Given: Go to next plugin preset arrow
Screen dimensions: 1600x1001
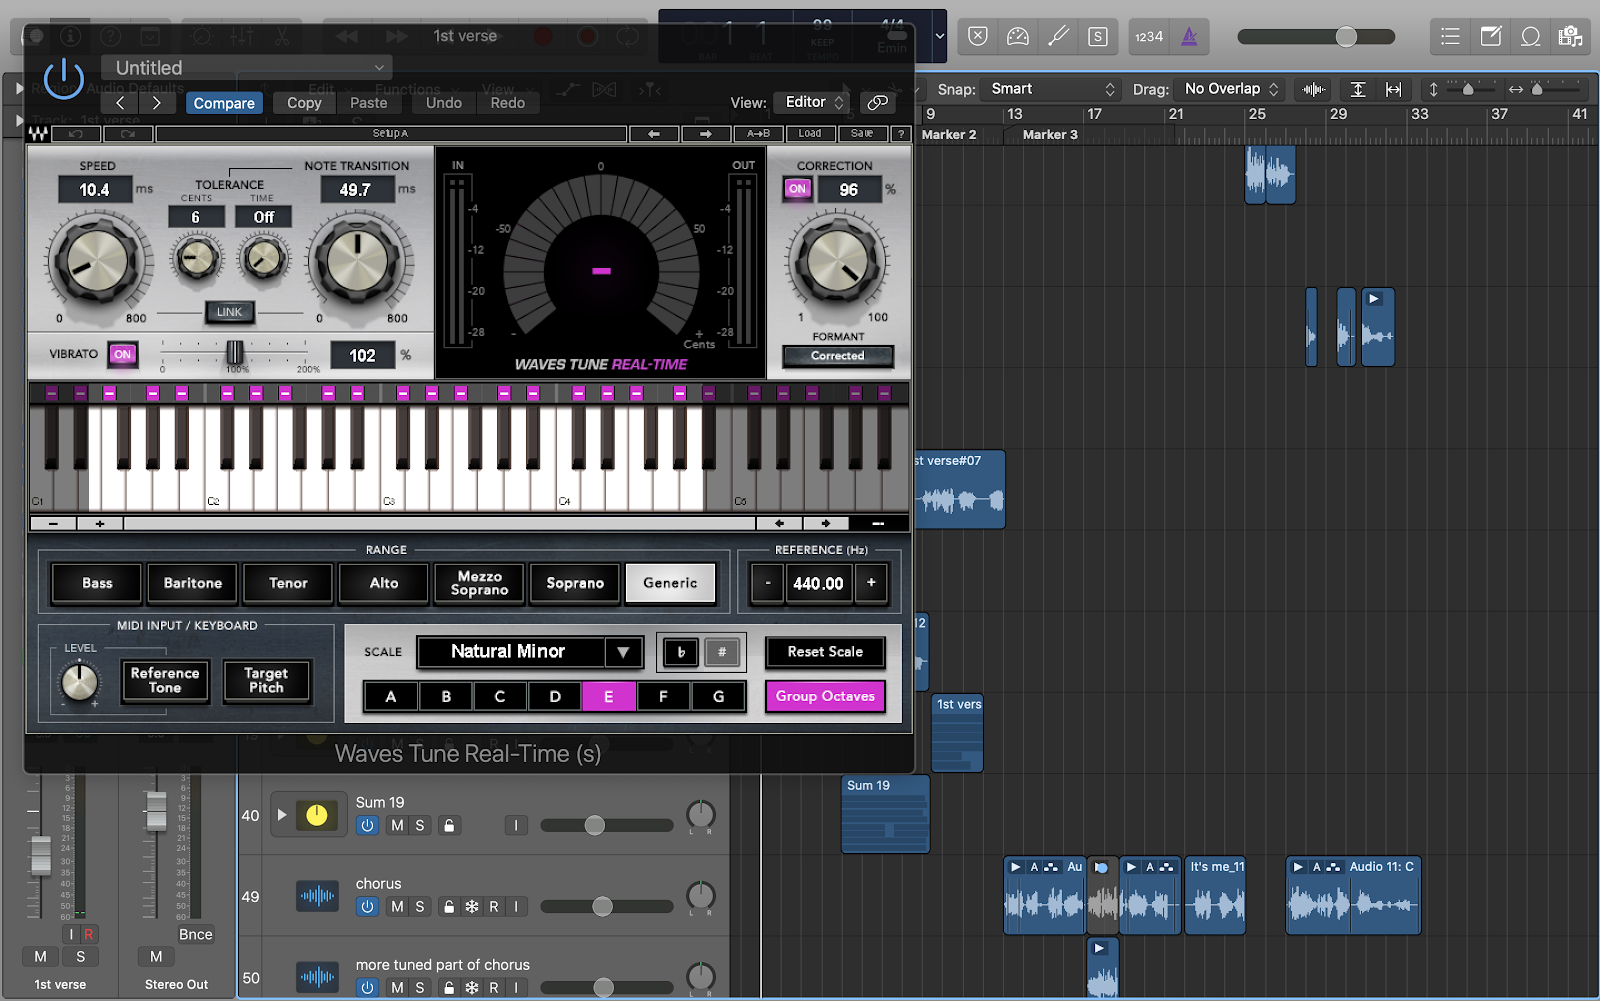Looking at the screenshot, I should coord(156,102).
